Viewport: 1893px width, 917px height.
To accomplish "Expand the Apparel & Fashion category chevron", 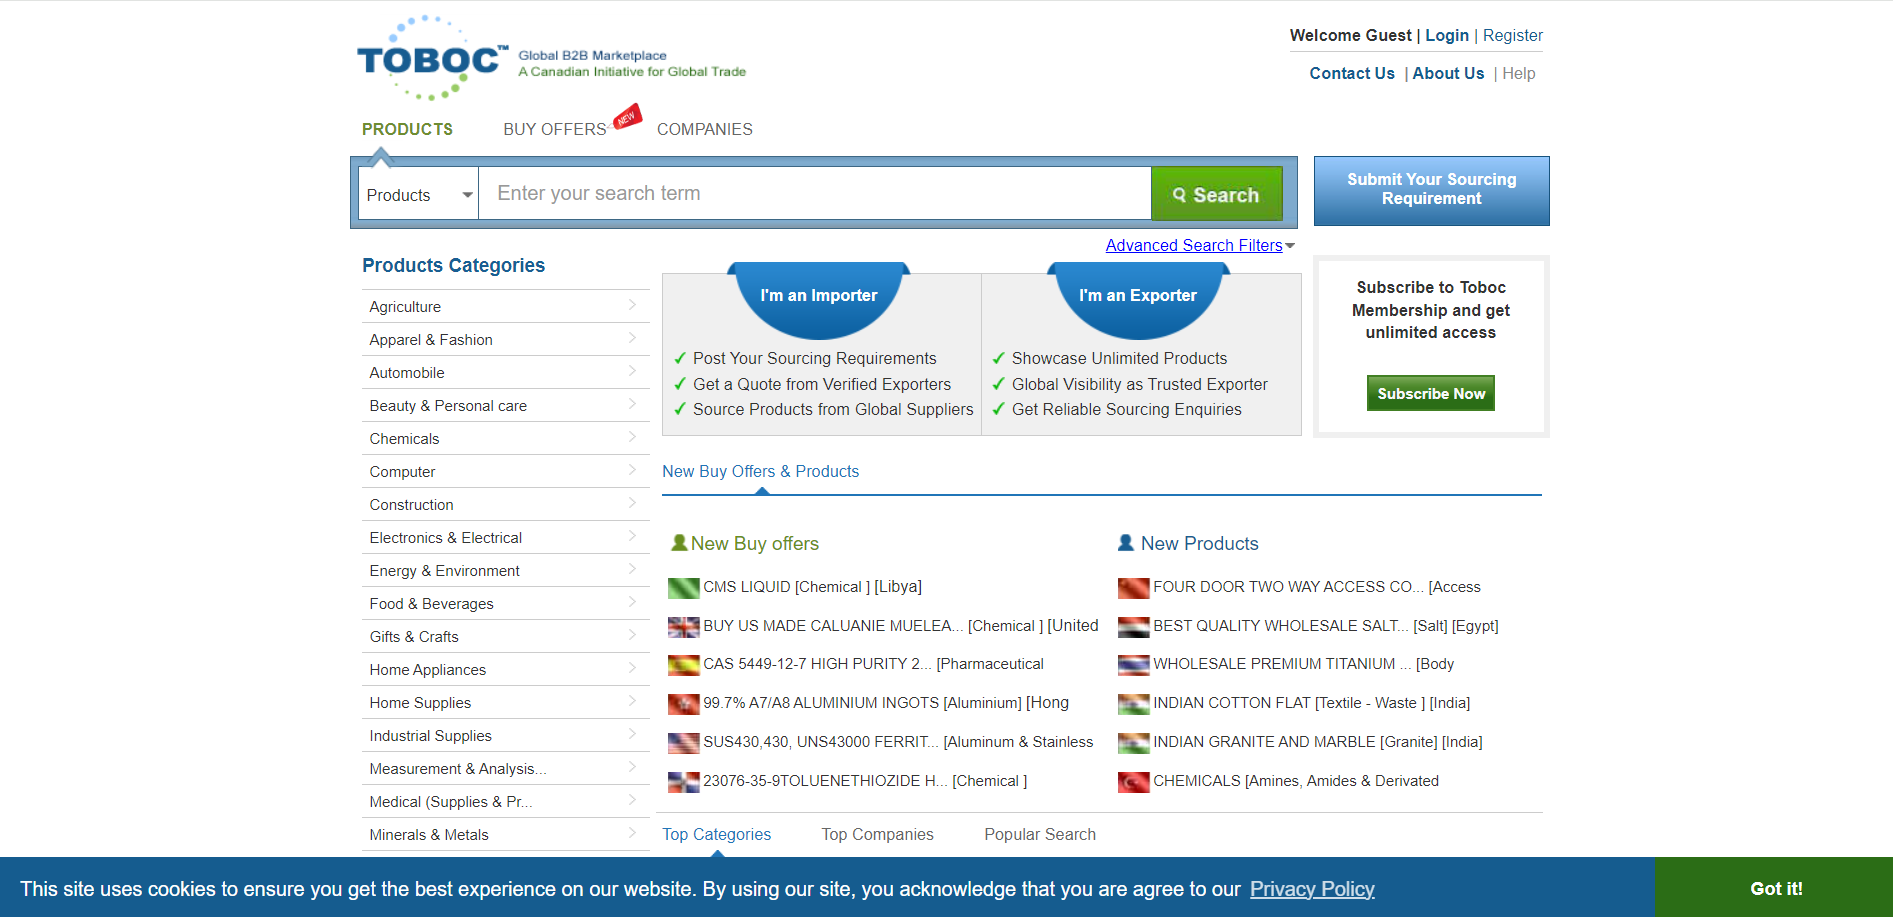I will 632,338.
